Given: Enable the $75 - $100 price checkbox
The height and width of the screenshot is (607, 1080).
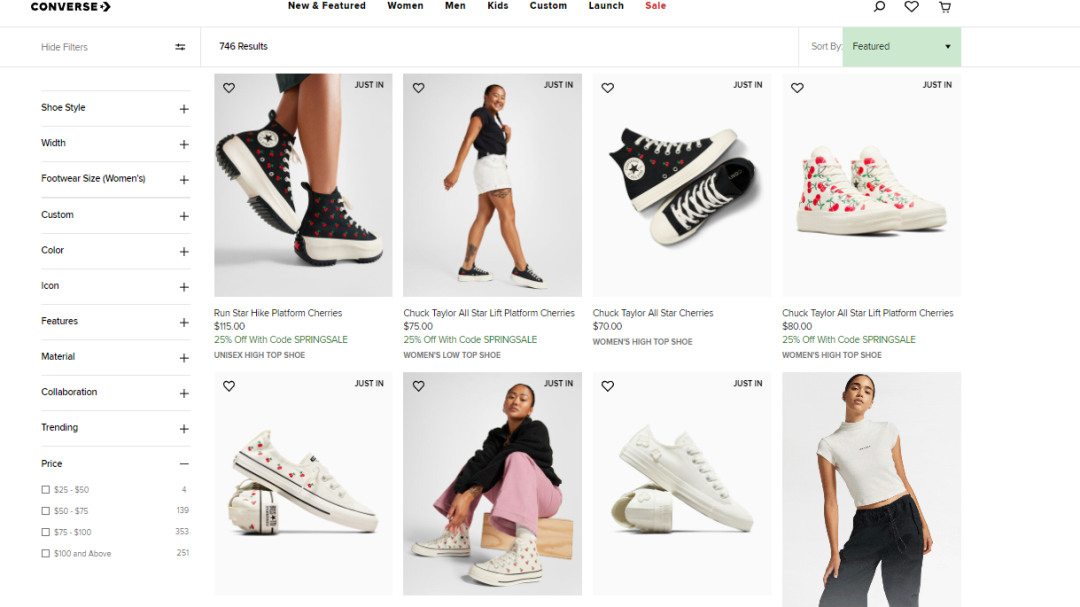Looking at the screenshot, I should tap(46, 532).
